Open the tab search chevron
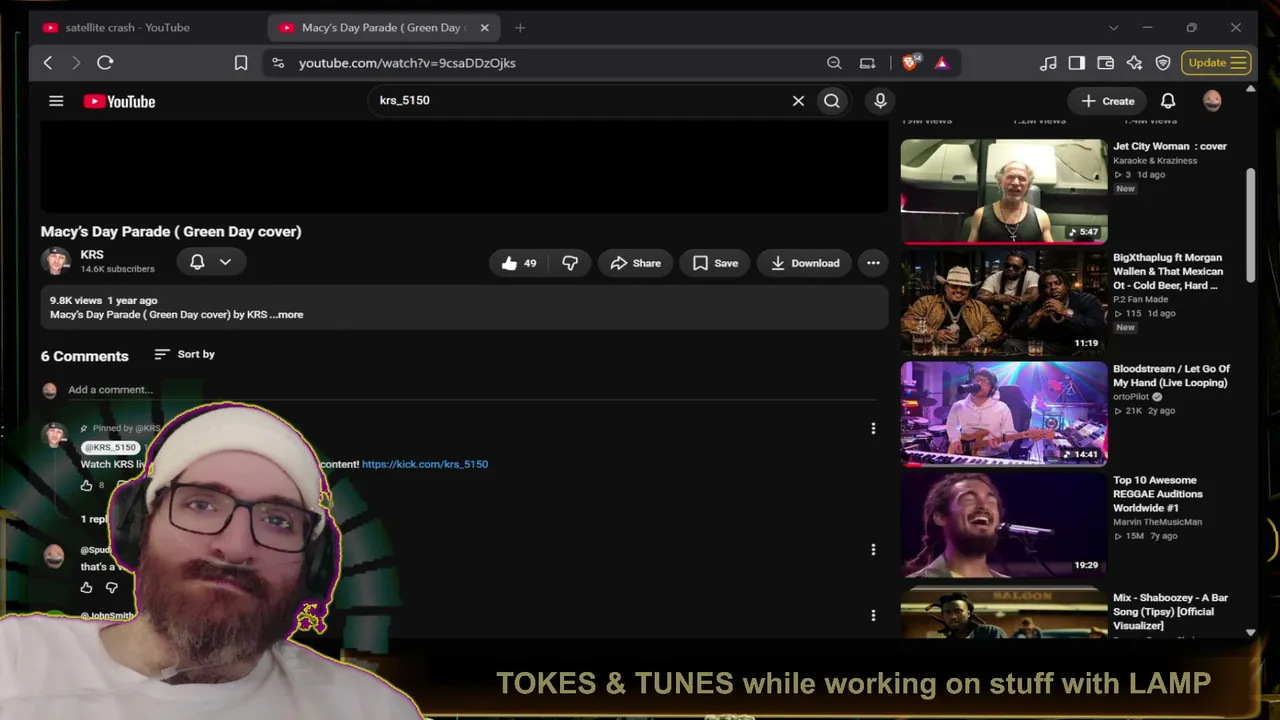 (x=1113, y=27)
